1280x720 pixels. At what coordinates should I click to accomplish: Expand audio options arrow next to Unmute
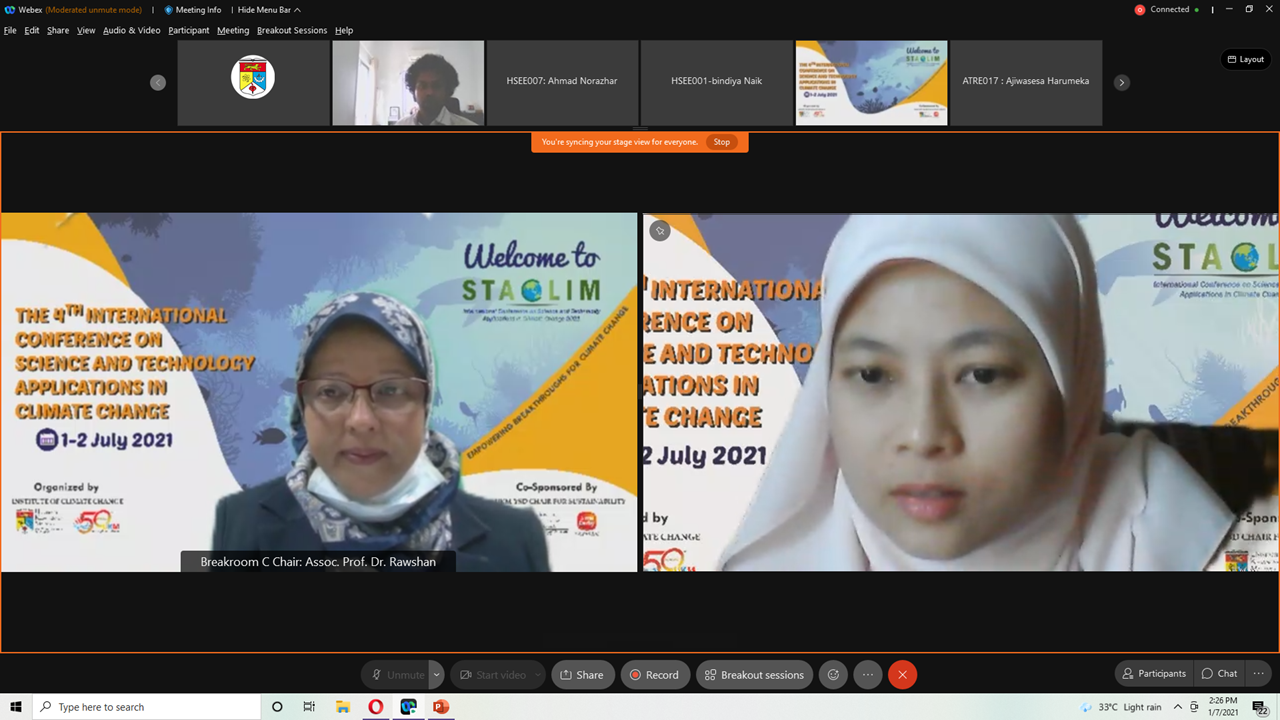tap(437, 675)
